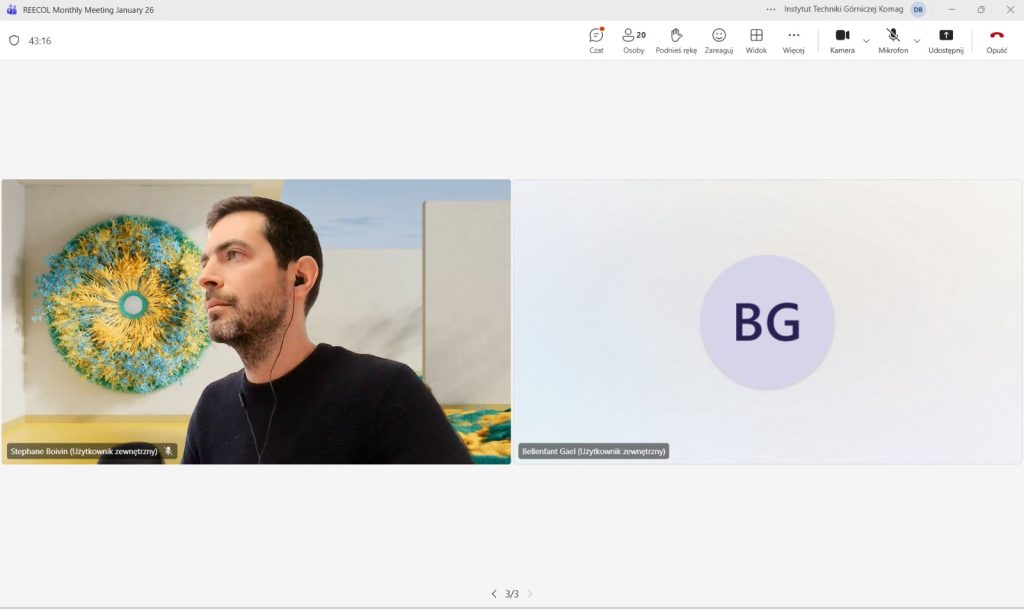The image size is (1024, 609).
Task: Click the Udostępnij share screen icon
Action: [945, 40]
